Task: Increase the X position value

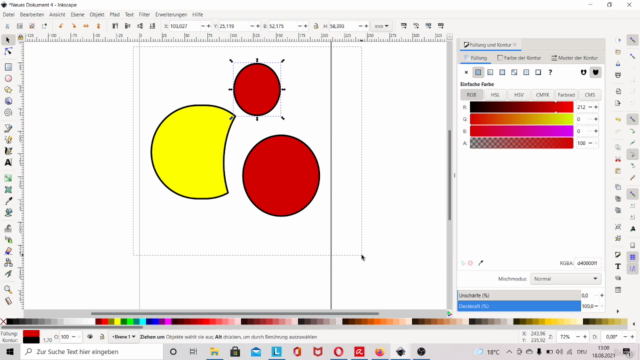Action: point(209,26)
